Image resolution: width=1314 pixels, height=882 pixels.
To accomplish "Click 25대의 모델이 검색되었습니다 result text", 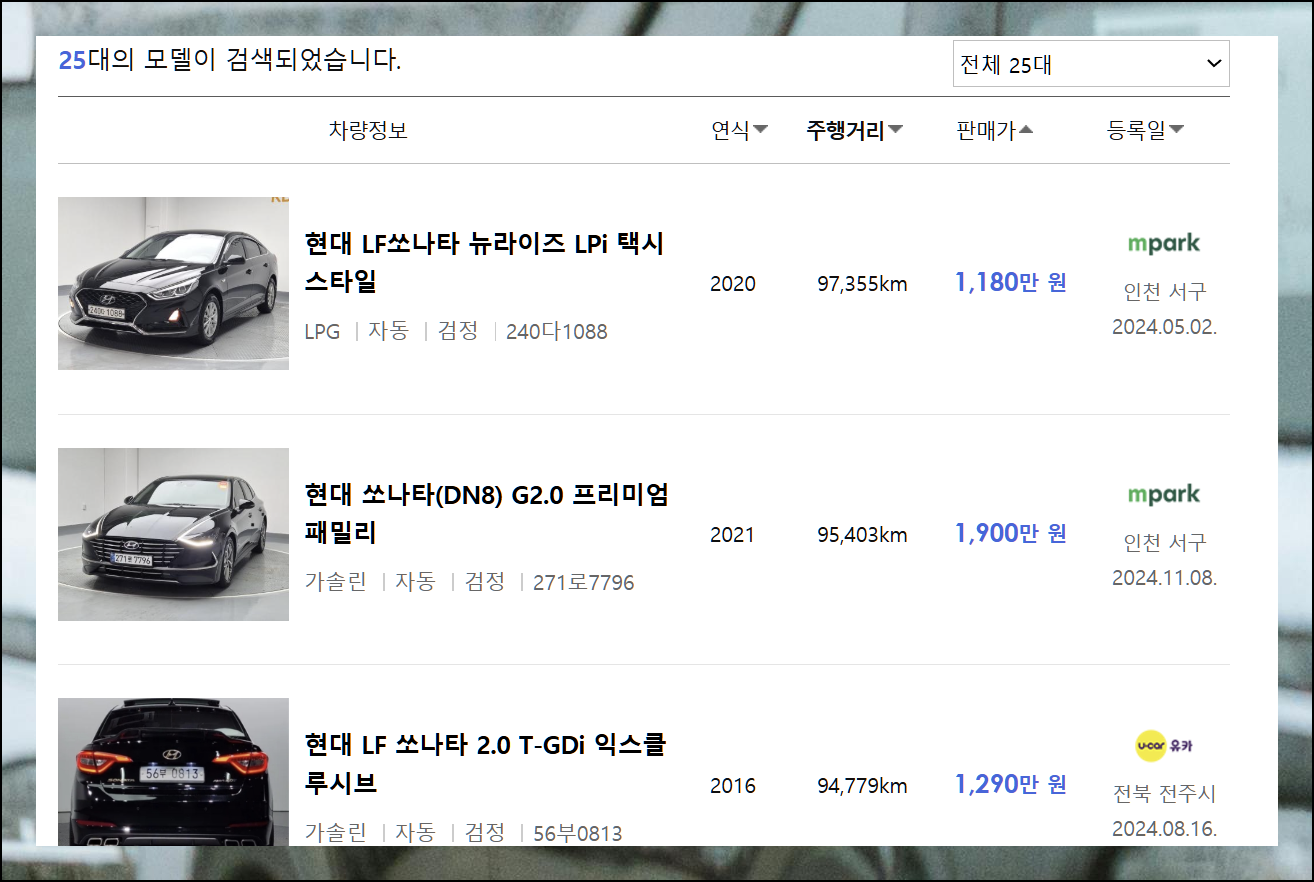I will pyautogui.click(x=230, y=60).
